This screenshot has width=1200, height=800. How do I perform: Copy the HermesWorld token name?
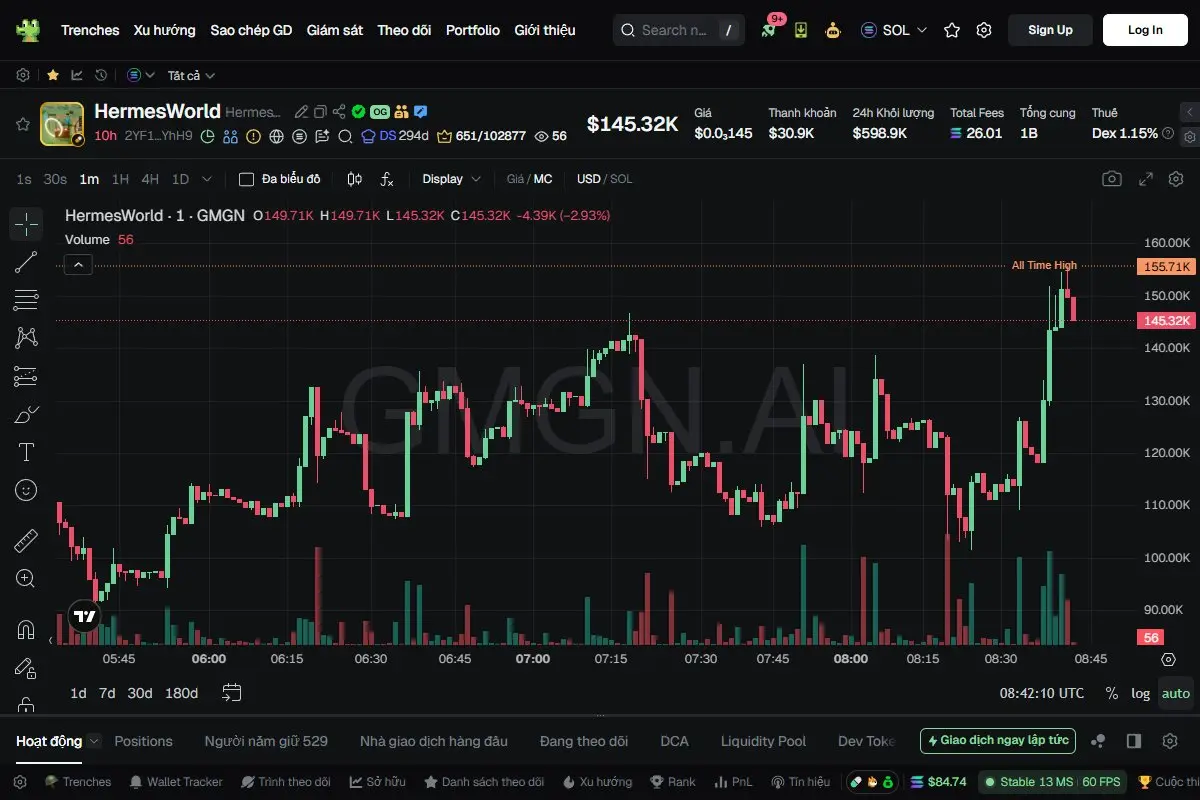(320, 112)
